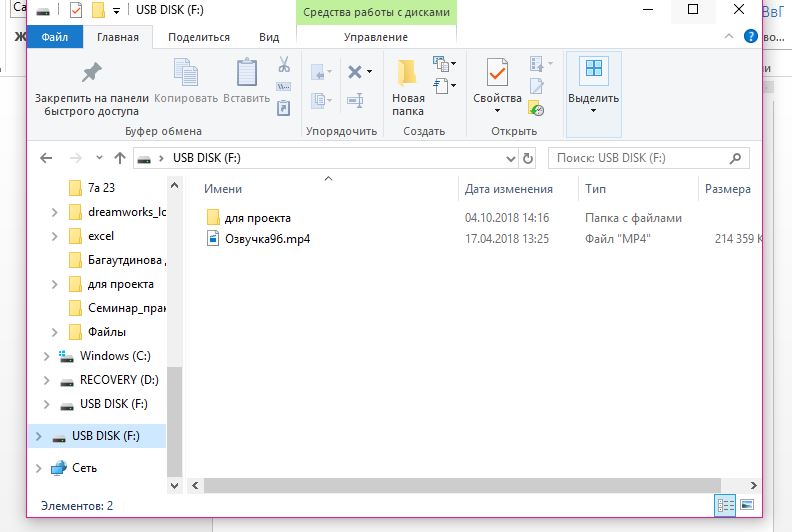Expand the Файлы folder in tree
The image size is (792, 532).
coord(55,332)
